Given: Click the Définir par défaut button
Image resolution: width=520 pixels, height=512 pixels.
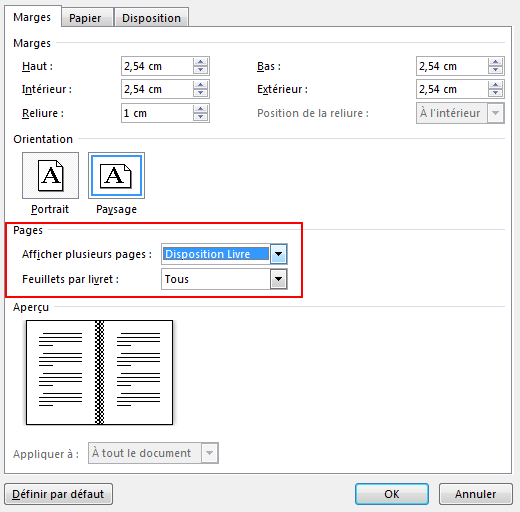Looking at the screenshot, I should [58, 494].
